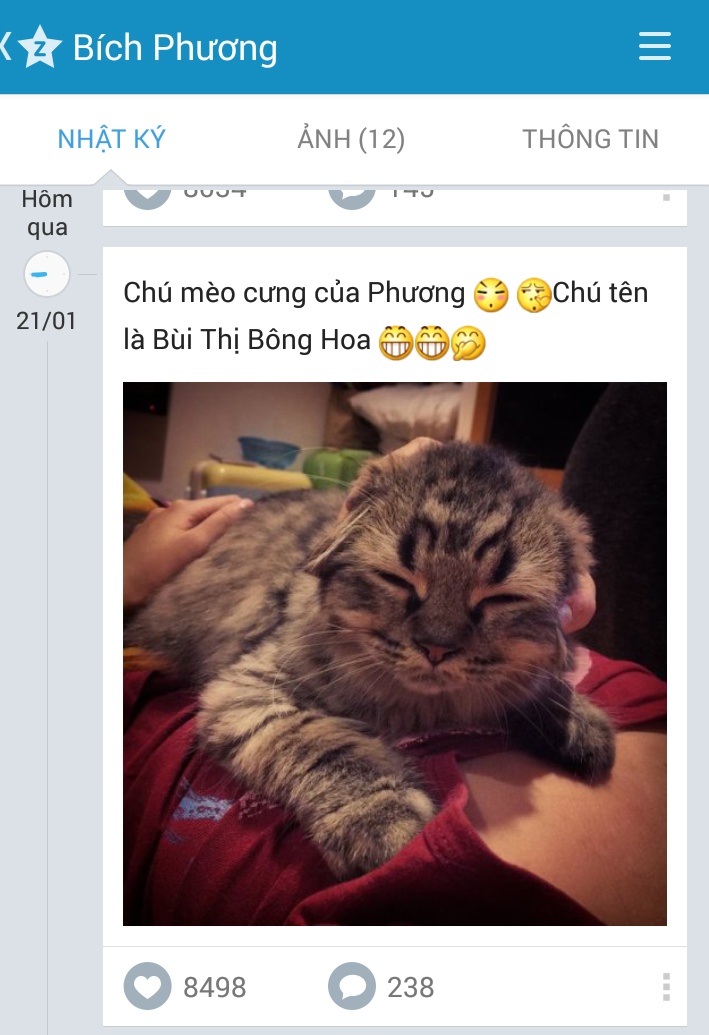The image size is (709, 1035).
Task: Tap the 21/01 date label
Action: (46, 321)
